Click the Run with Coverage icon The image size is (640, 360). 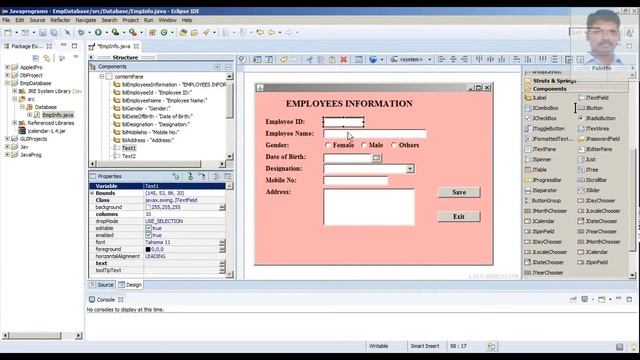116,32
